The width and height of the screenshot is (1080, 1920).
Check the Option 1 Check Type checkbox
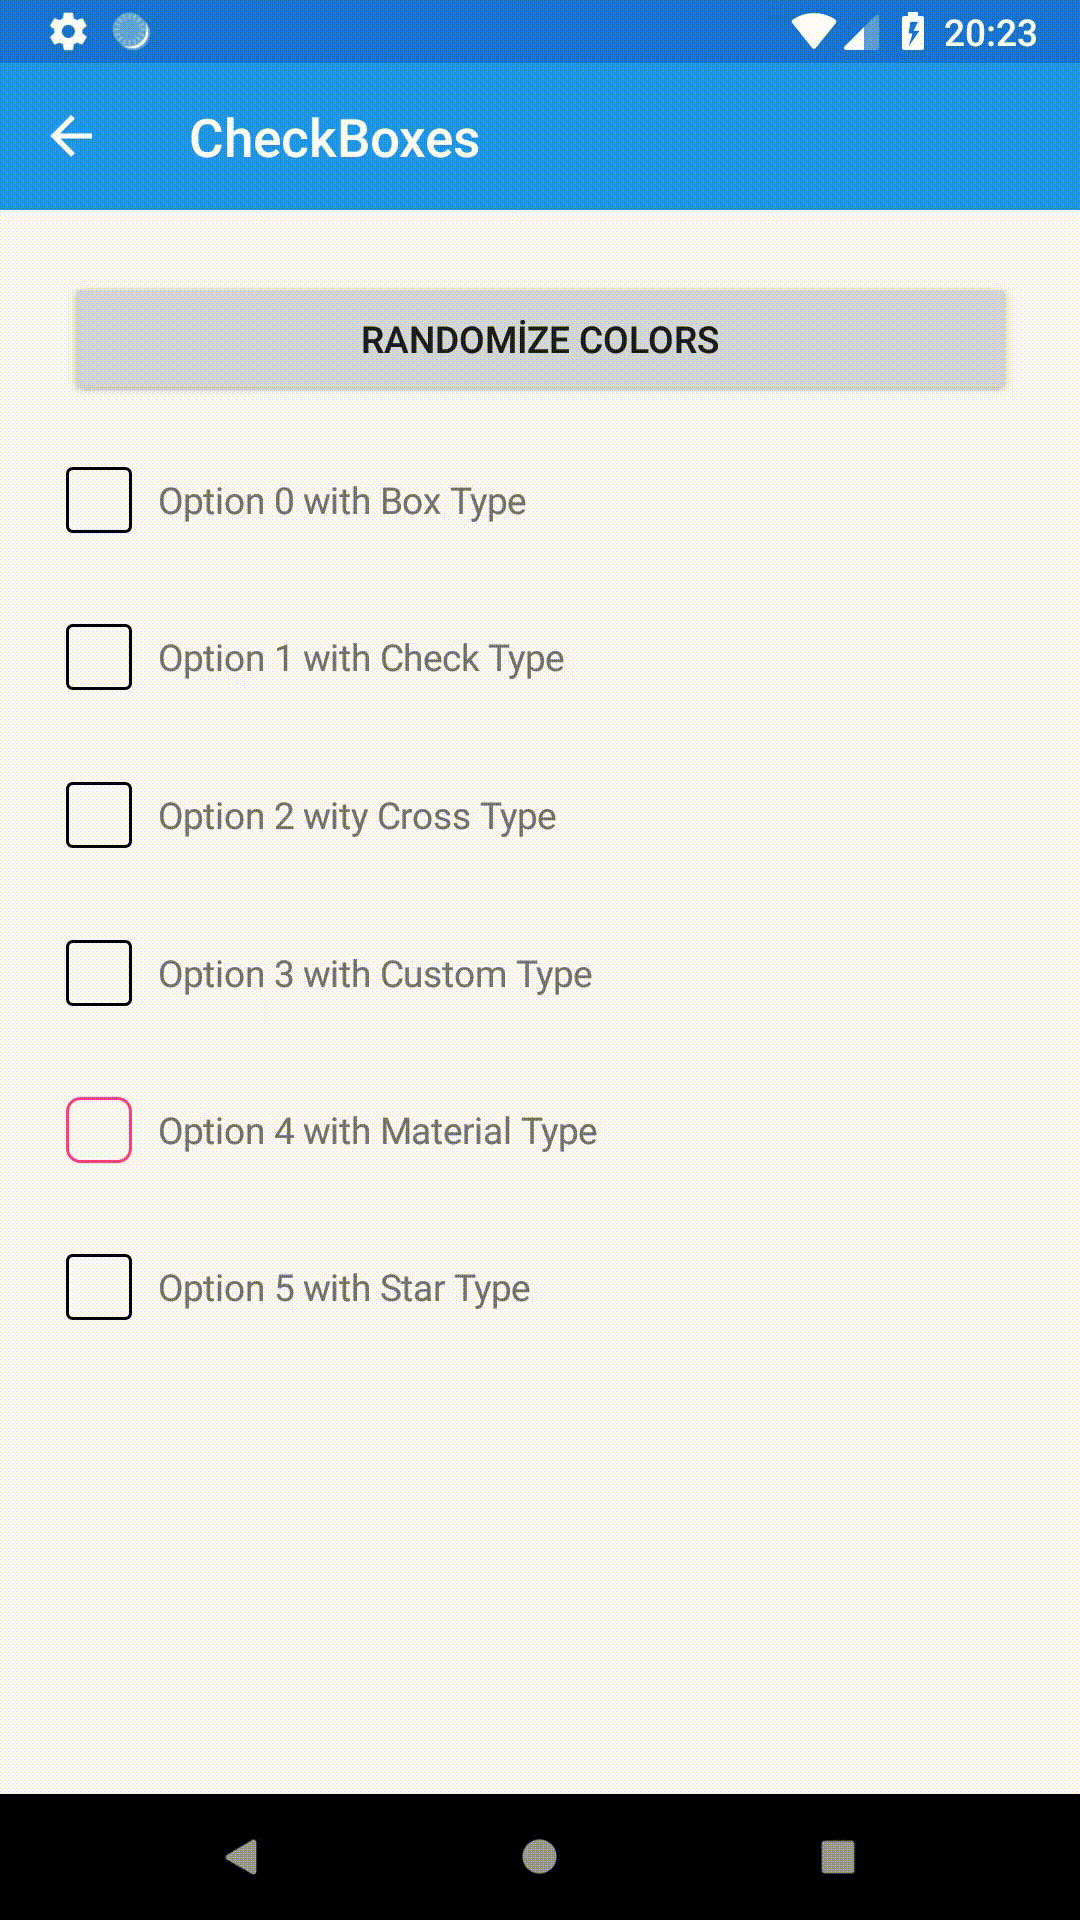click(x=99, y=657)
